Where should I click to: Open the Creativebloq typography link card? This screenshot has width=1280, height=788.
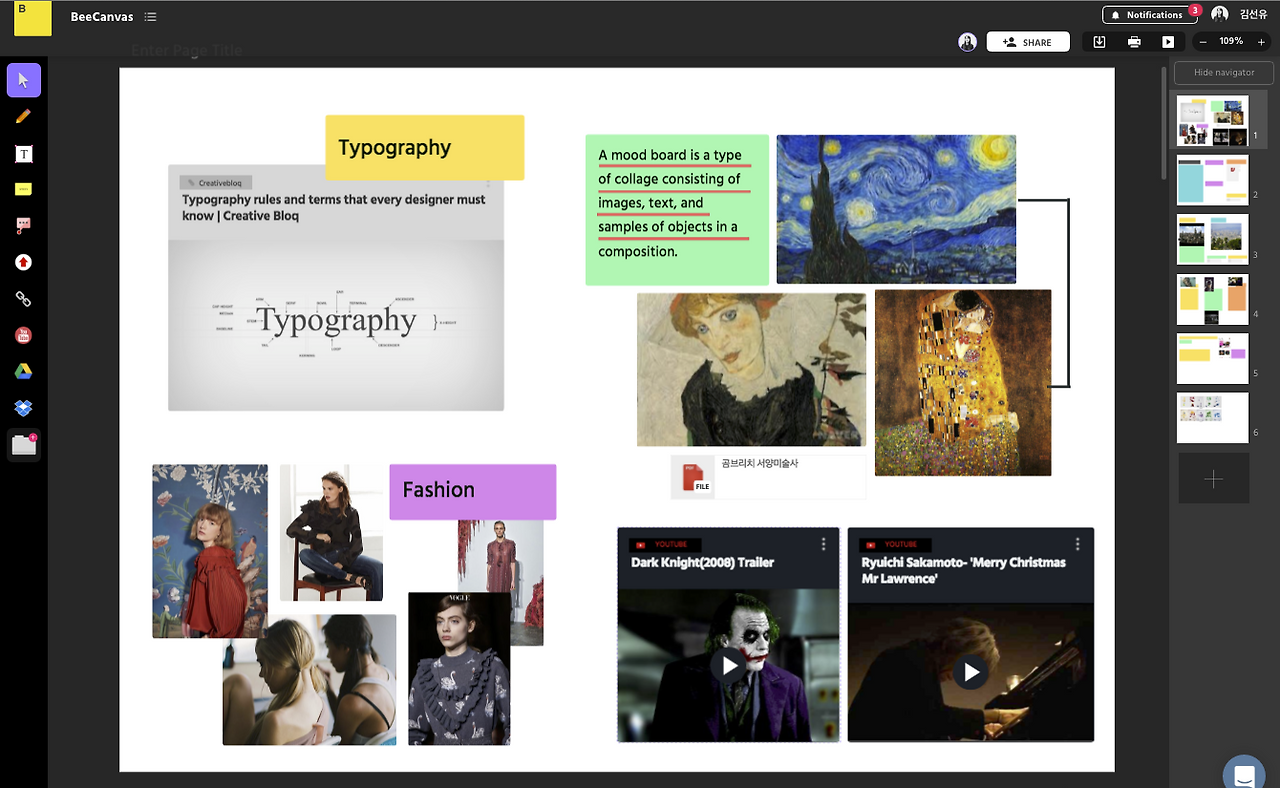tap(336, 288)
